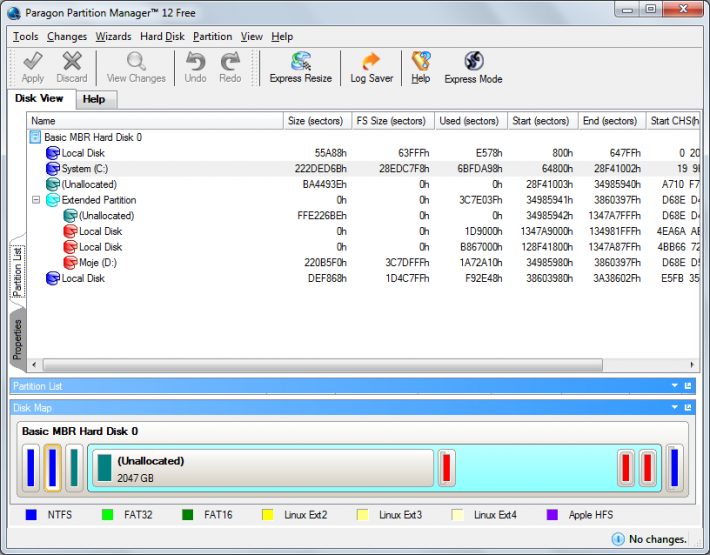
Task: Click the Apply checkmark icon
Action: (33, 61)
